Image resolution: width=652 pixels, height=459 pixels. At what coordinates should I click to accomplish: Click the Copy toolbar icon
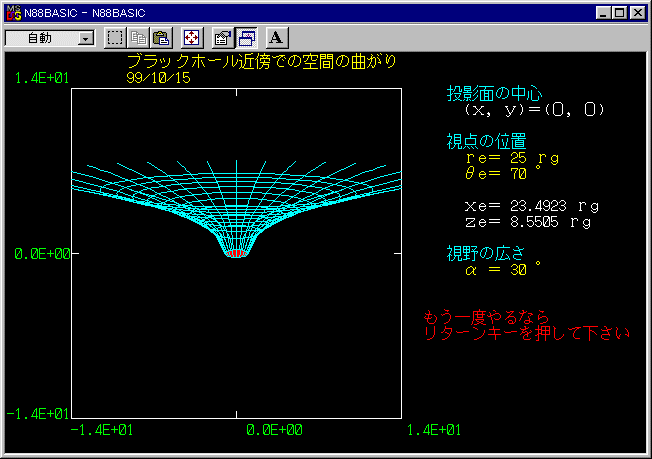138,38
